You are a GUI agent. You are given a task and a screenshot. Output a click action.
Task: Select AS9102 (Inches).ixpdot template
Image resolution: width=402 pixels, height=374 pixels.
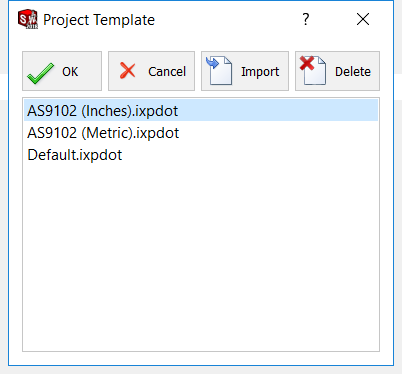click(201, 111)
